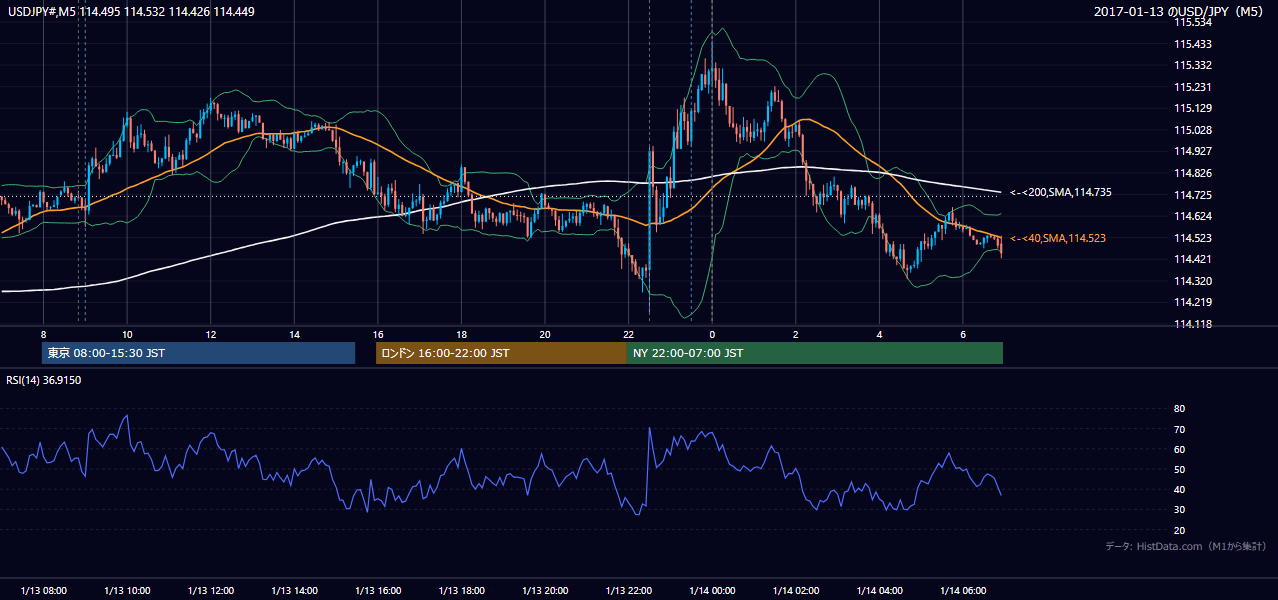1278x600 pixels.
Task: Click price axis label 114.624
Action: point(1193,216)
